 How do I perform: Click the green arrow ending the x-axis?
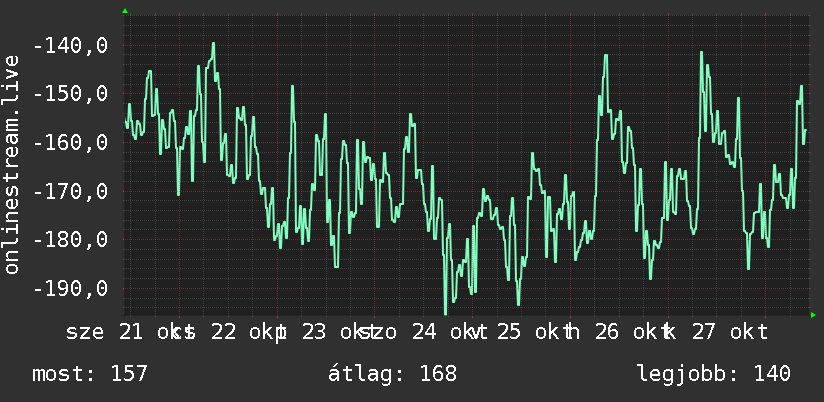(x=813, y=315)
